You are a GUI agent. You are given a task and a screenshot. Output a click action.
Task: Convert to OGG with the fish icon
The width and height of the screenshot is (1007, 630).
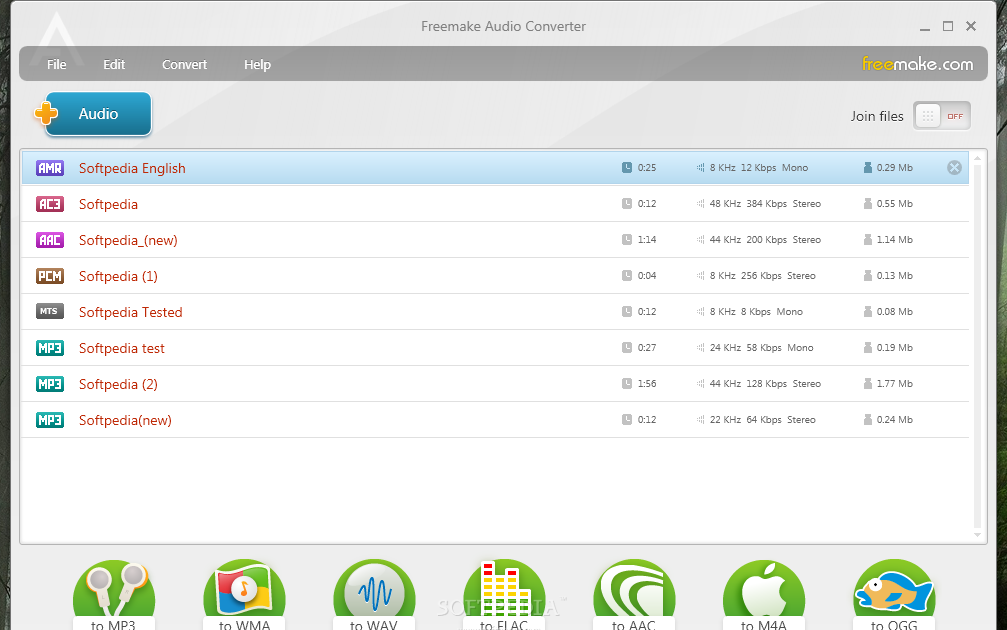point(894,595)
